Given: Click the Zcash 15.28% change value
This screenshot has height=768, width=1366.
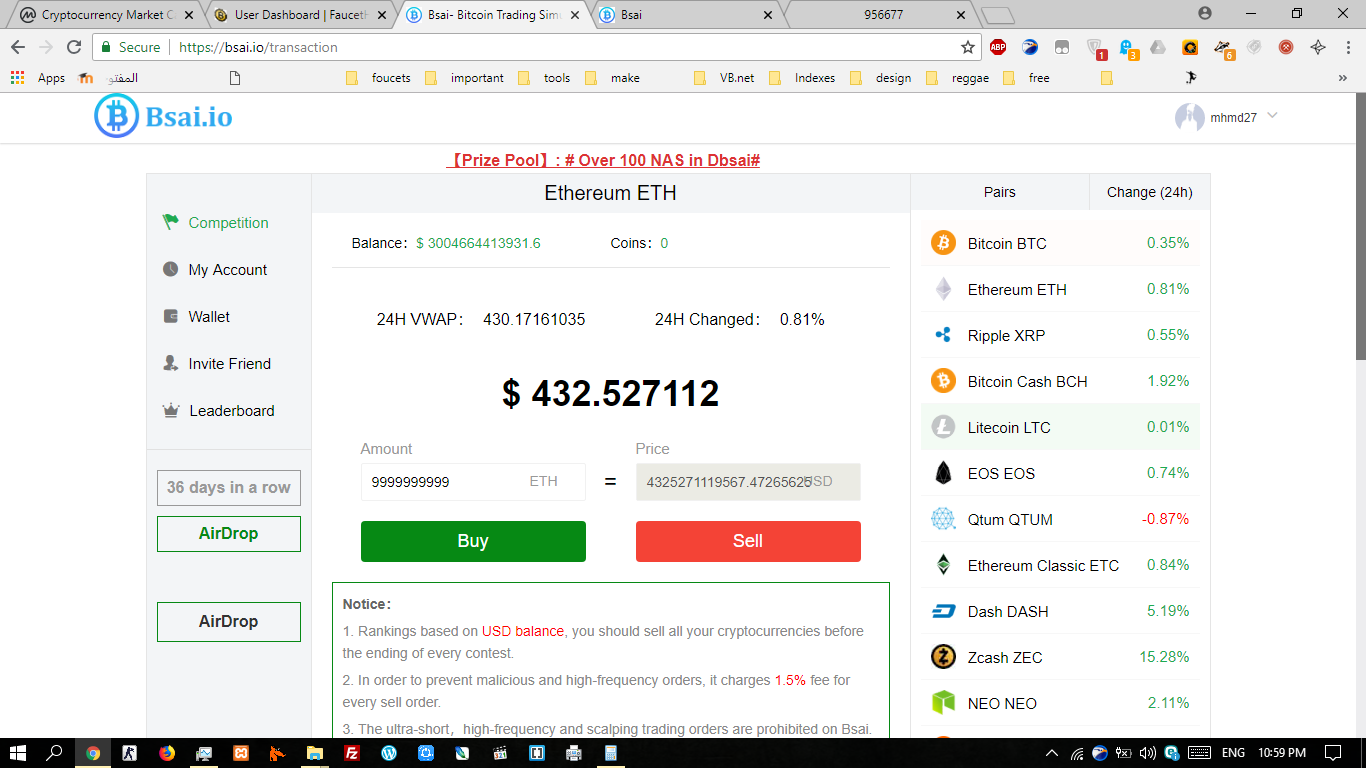Looking at the screenshot, I should coord(1164,657).
